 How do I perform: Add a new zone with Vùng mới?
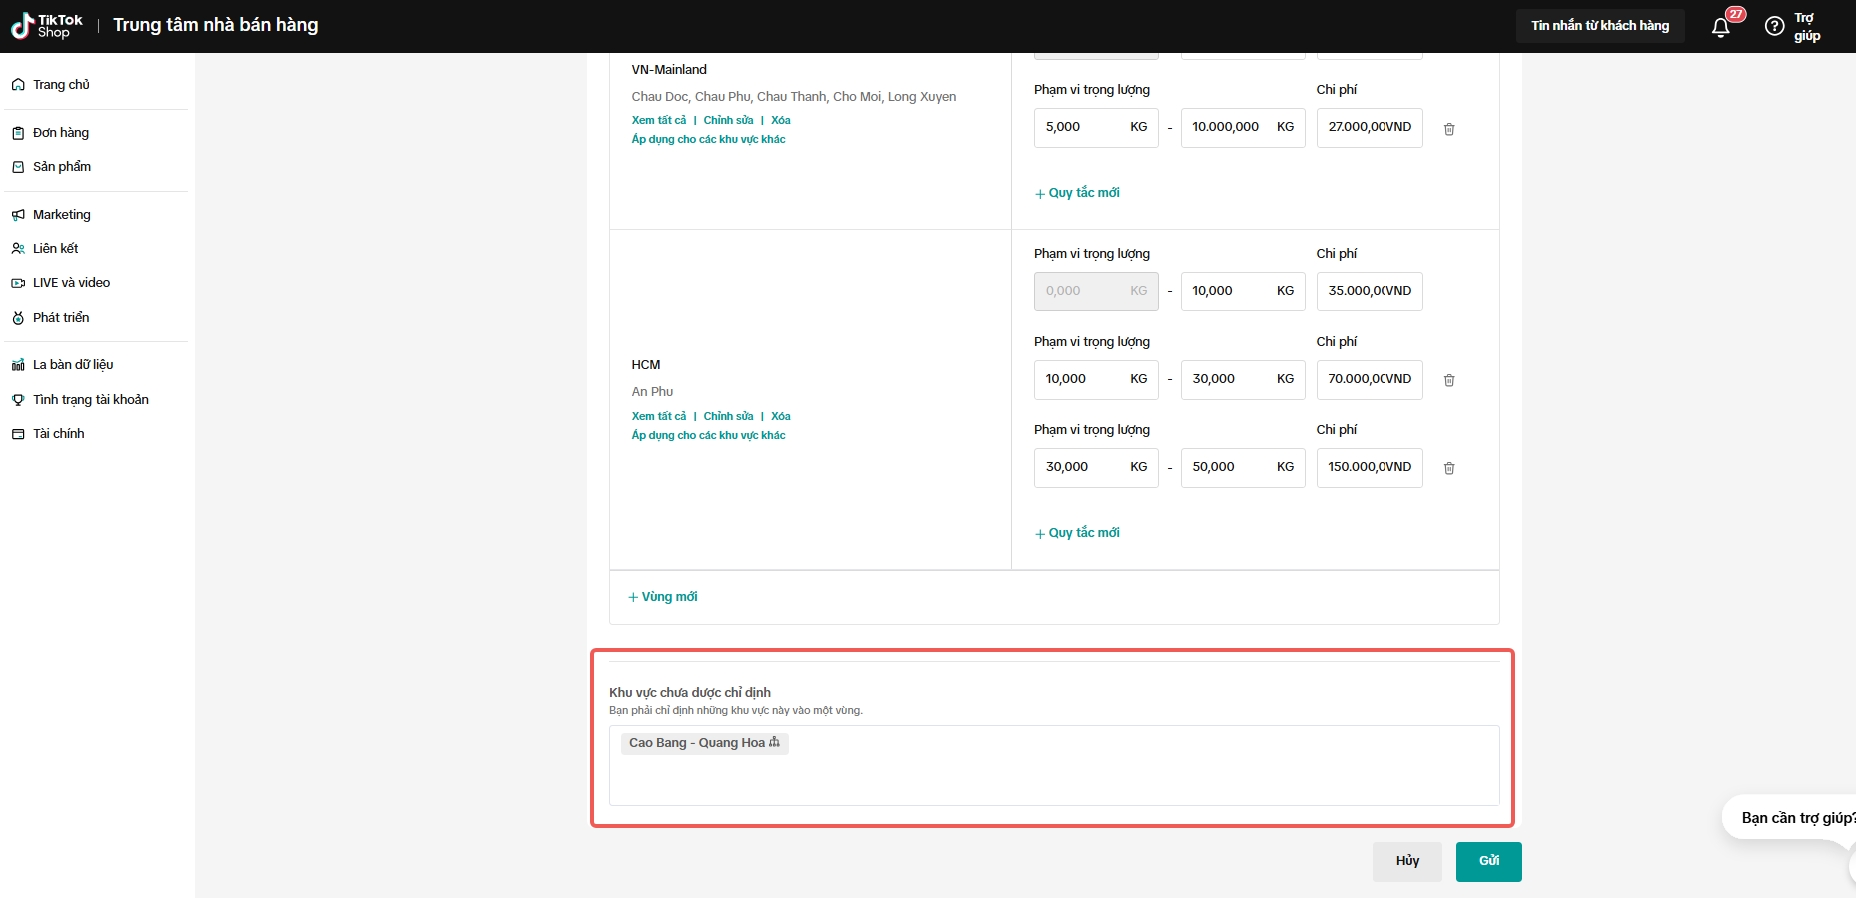click(663, 597)
